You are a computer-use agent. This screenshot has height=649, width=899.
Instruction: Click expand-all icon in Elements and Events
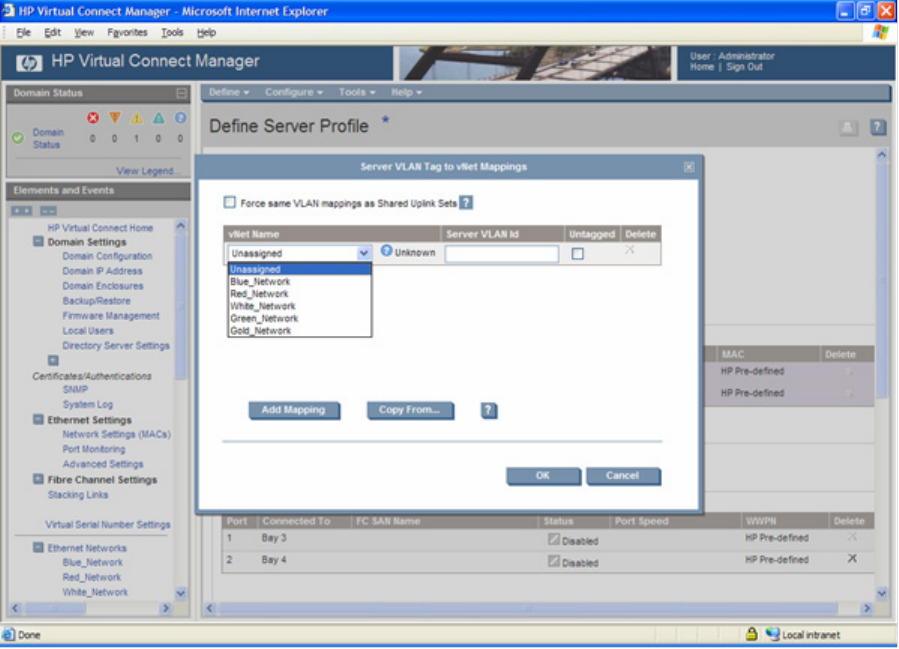pyautogui.click(x=22, y=211)
